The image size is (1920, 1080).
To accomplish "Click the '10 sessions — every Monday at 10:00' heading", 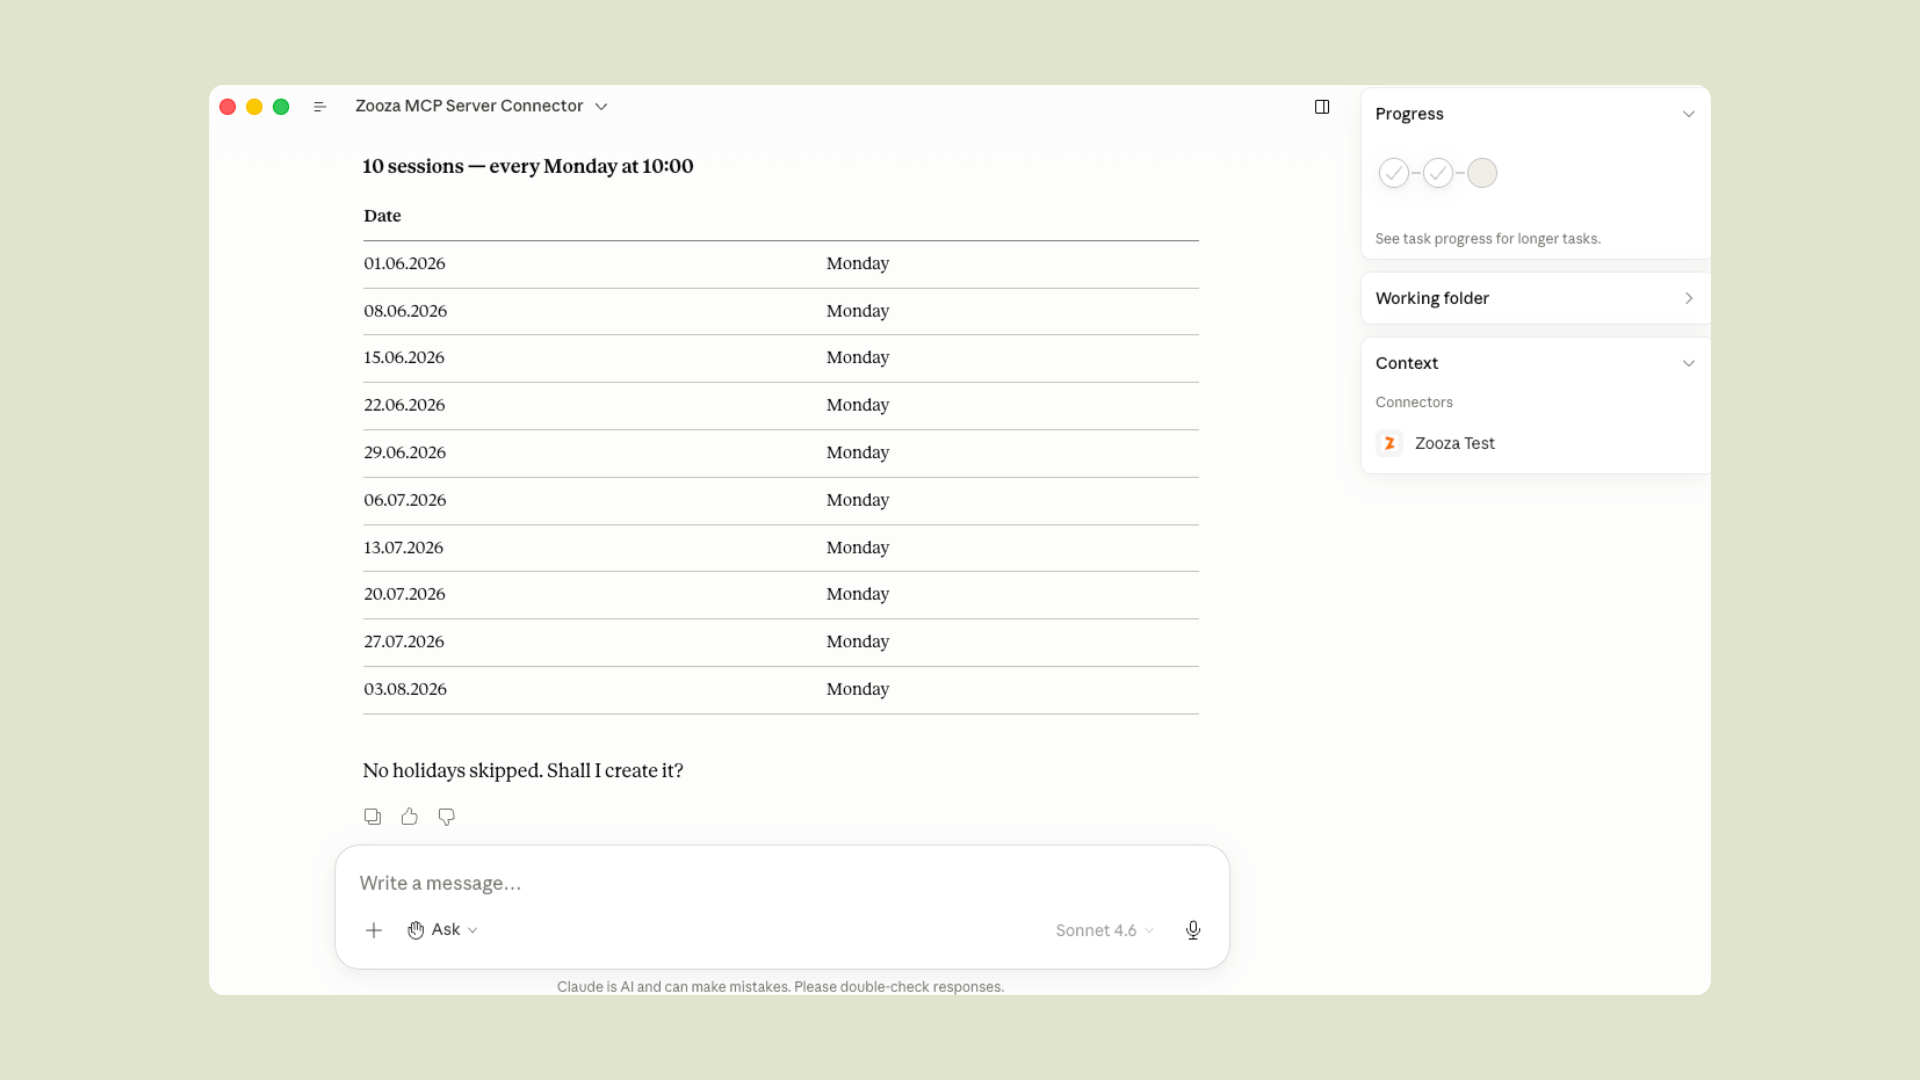I will pos(527,166).
